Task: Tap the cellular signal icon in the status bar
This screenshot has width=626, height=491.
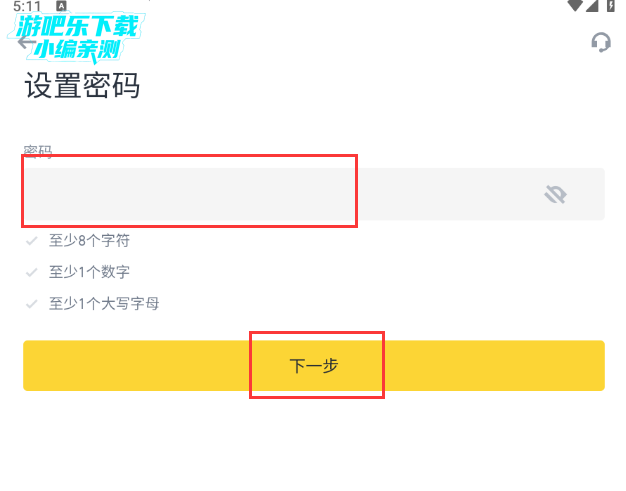Action: tap(592, 6)
